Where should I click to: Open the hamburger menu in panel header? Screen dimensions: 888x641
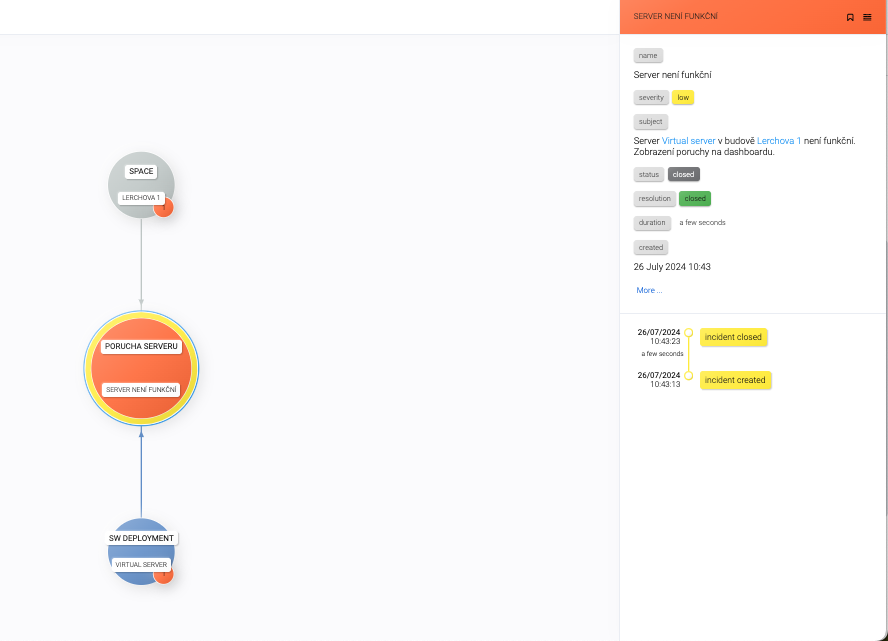[x=867, y=17]
